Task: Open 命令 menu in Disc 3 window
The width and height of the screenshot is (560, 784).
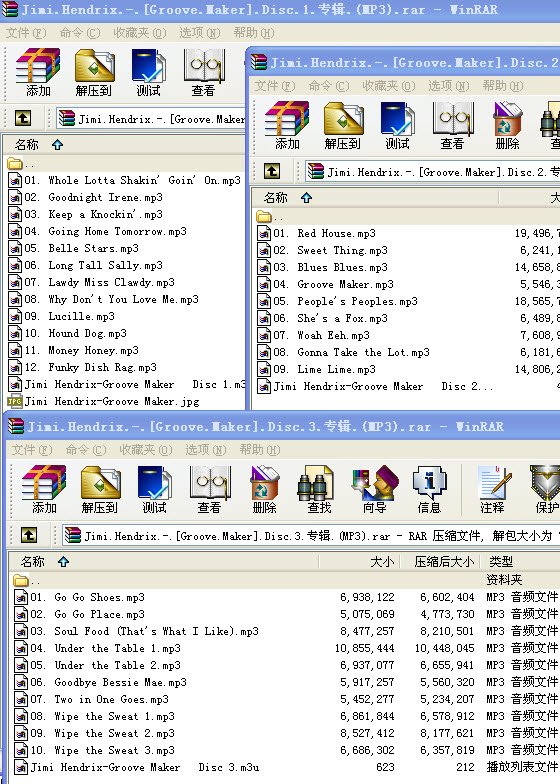Action: click(x=86, y=450)
